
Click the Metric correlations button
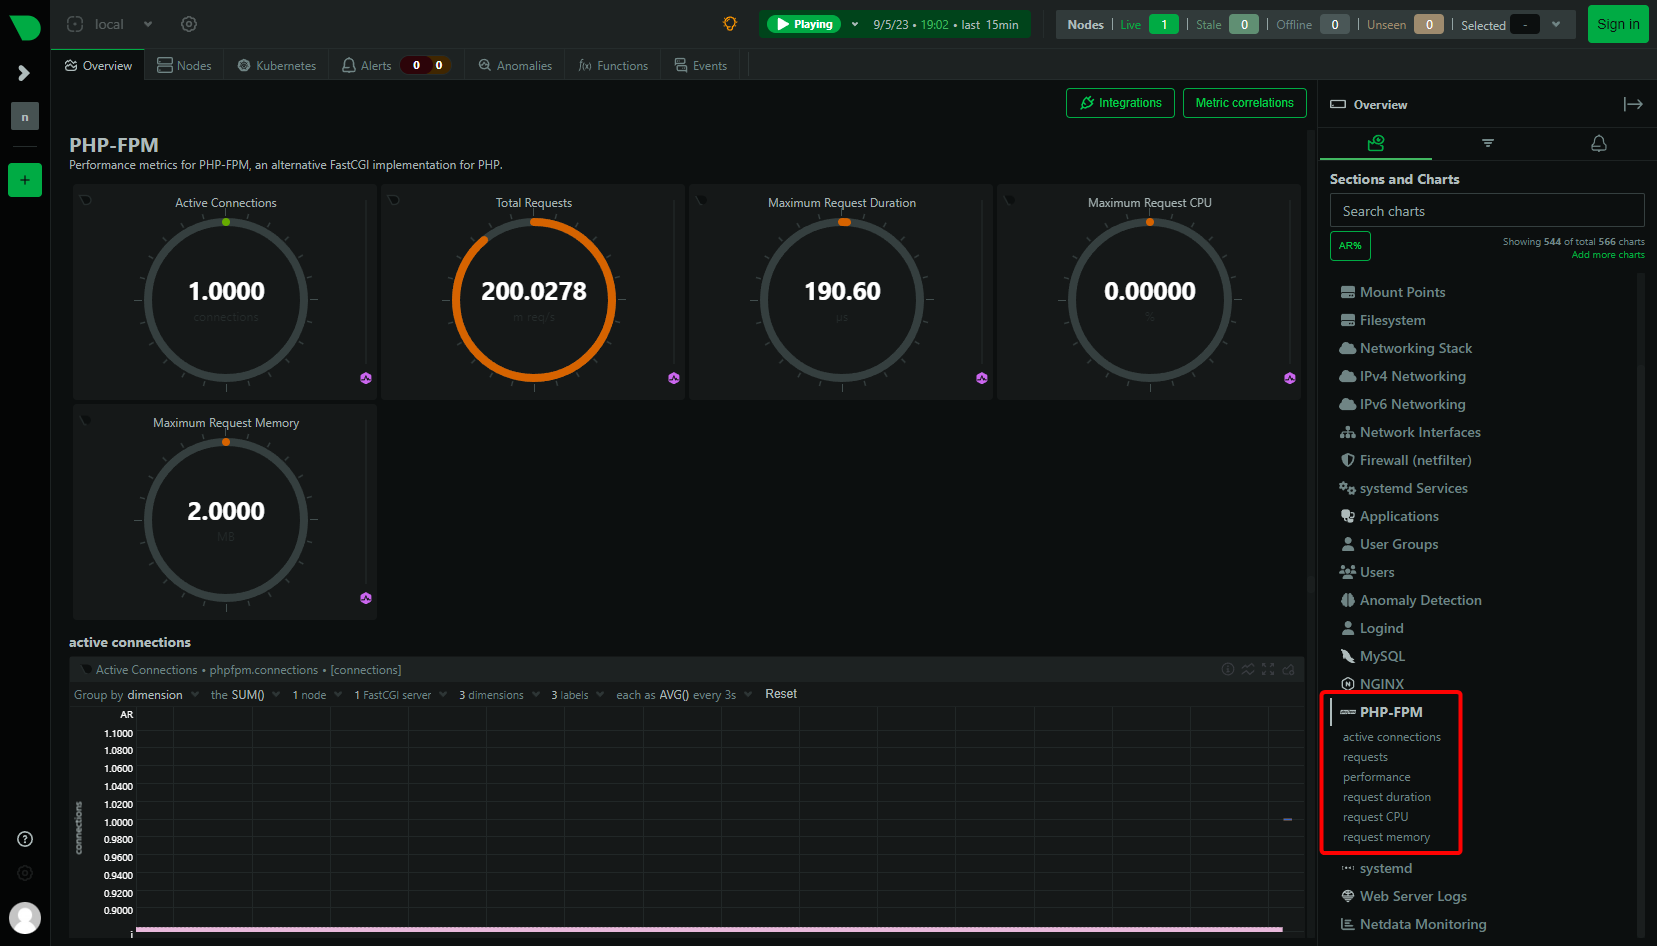point(1244,103)
